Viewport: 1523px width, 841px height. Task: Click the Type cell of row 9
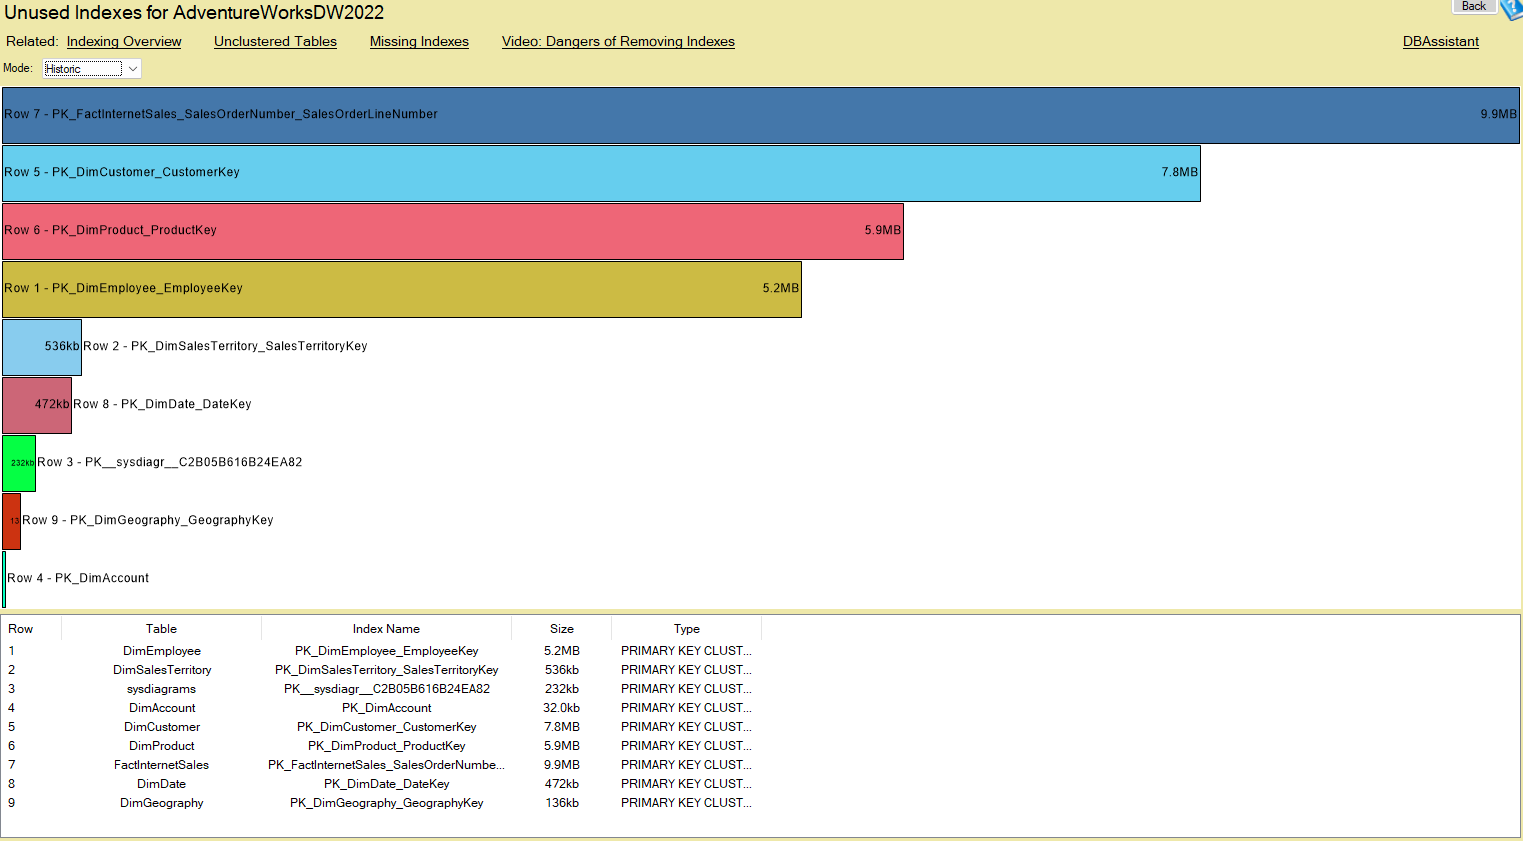686,803
